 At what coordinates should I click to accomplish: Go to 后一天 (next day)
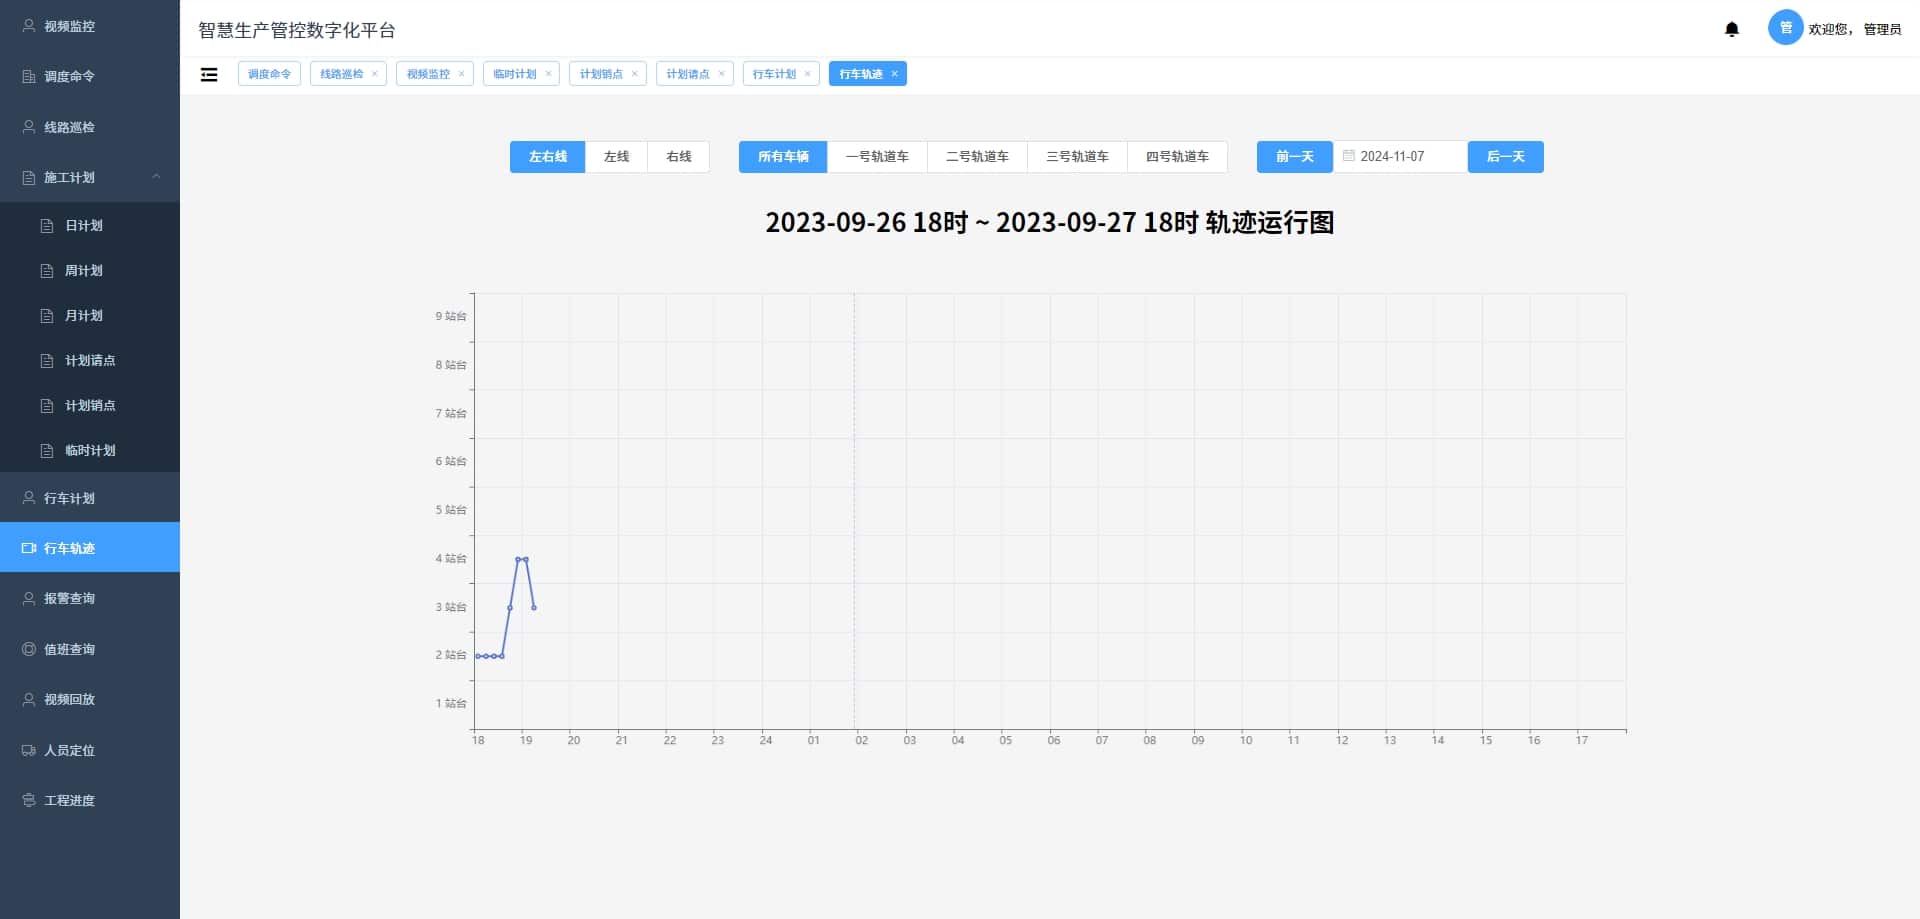1506,157
